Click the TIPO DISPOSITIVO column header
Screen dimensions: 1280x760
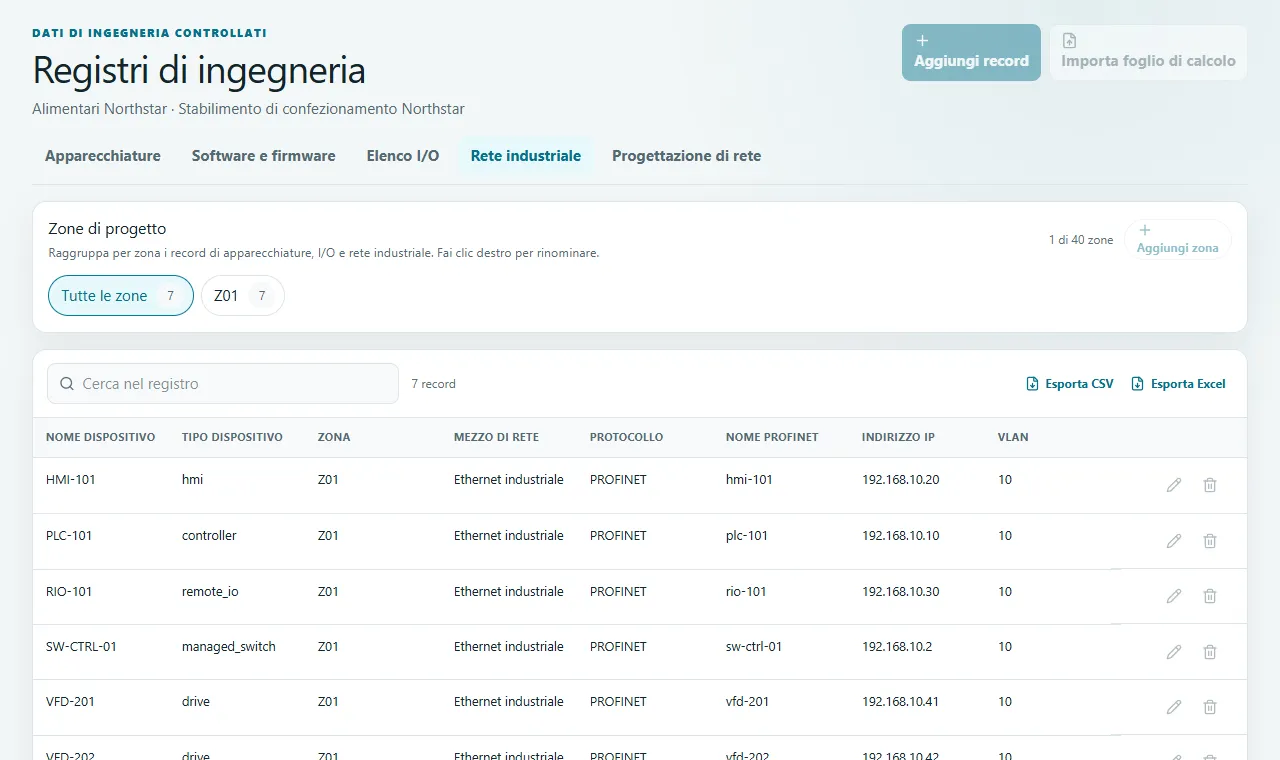[232, 437]
